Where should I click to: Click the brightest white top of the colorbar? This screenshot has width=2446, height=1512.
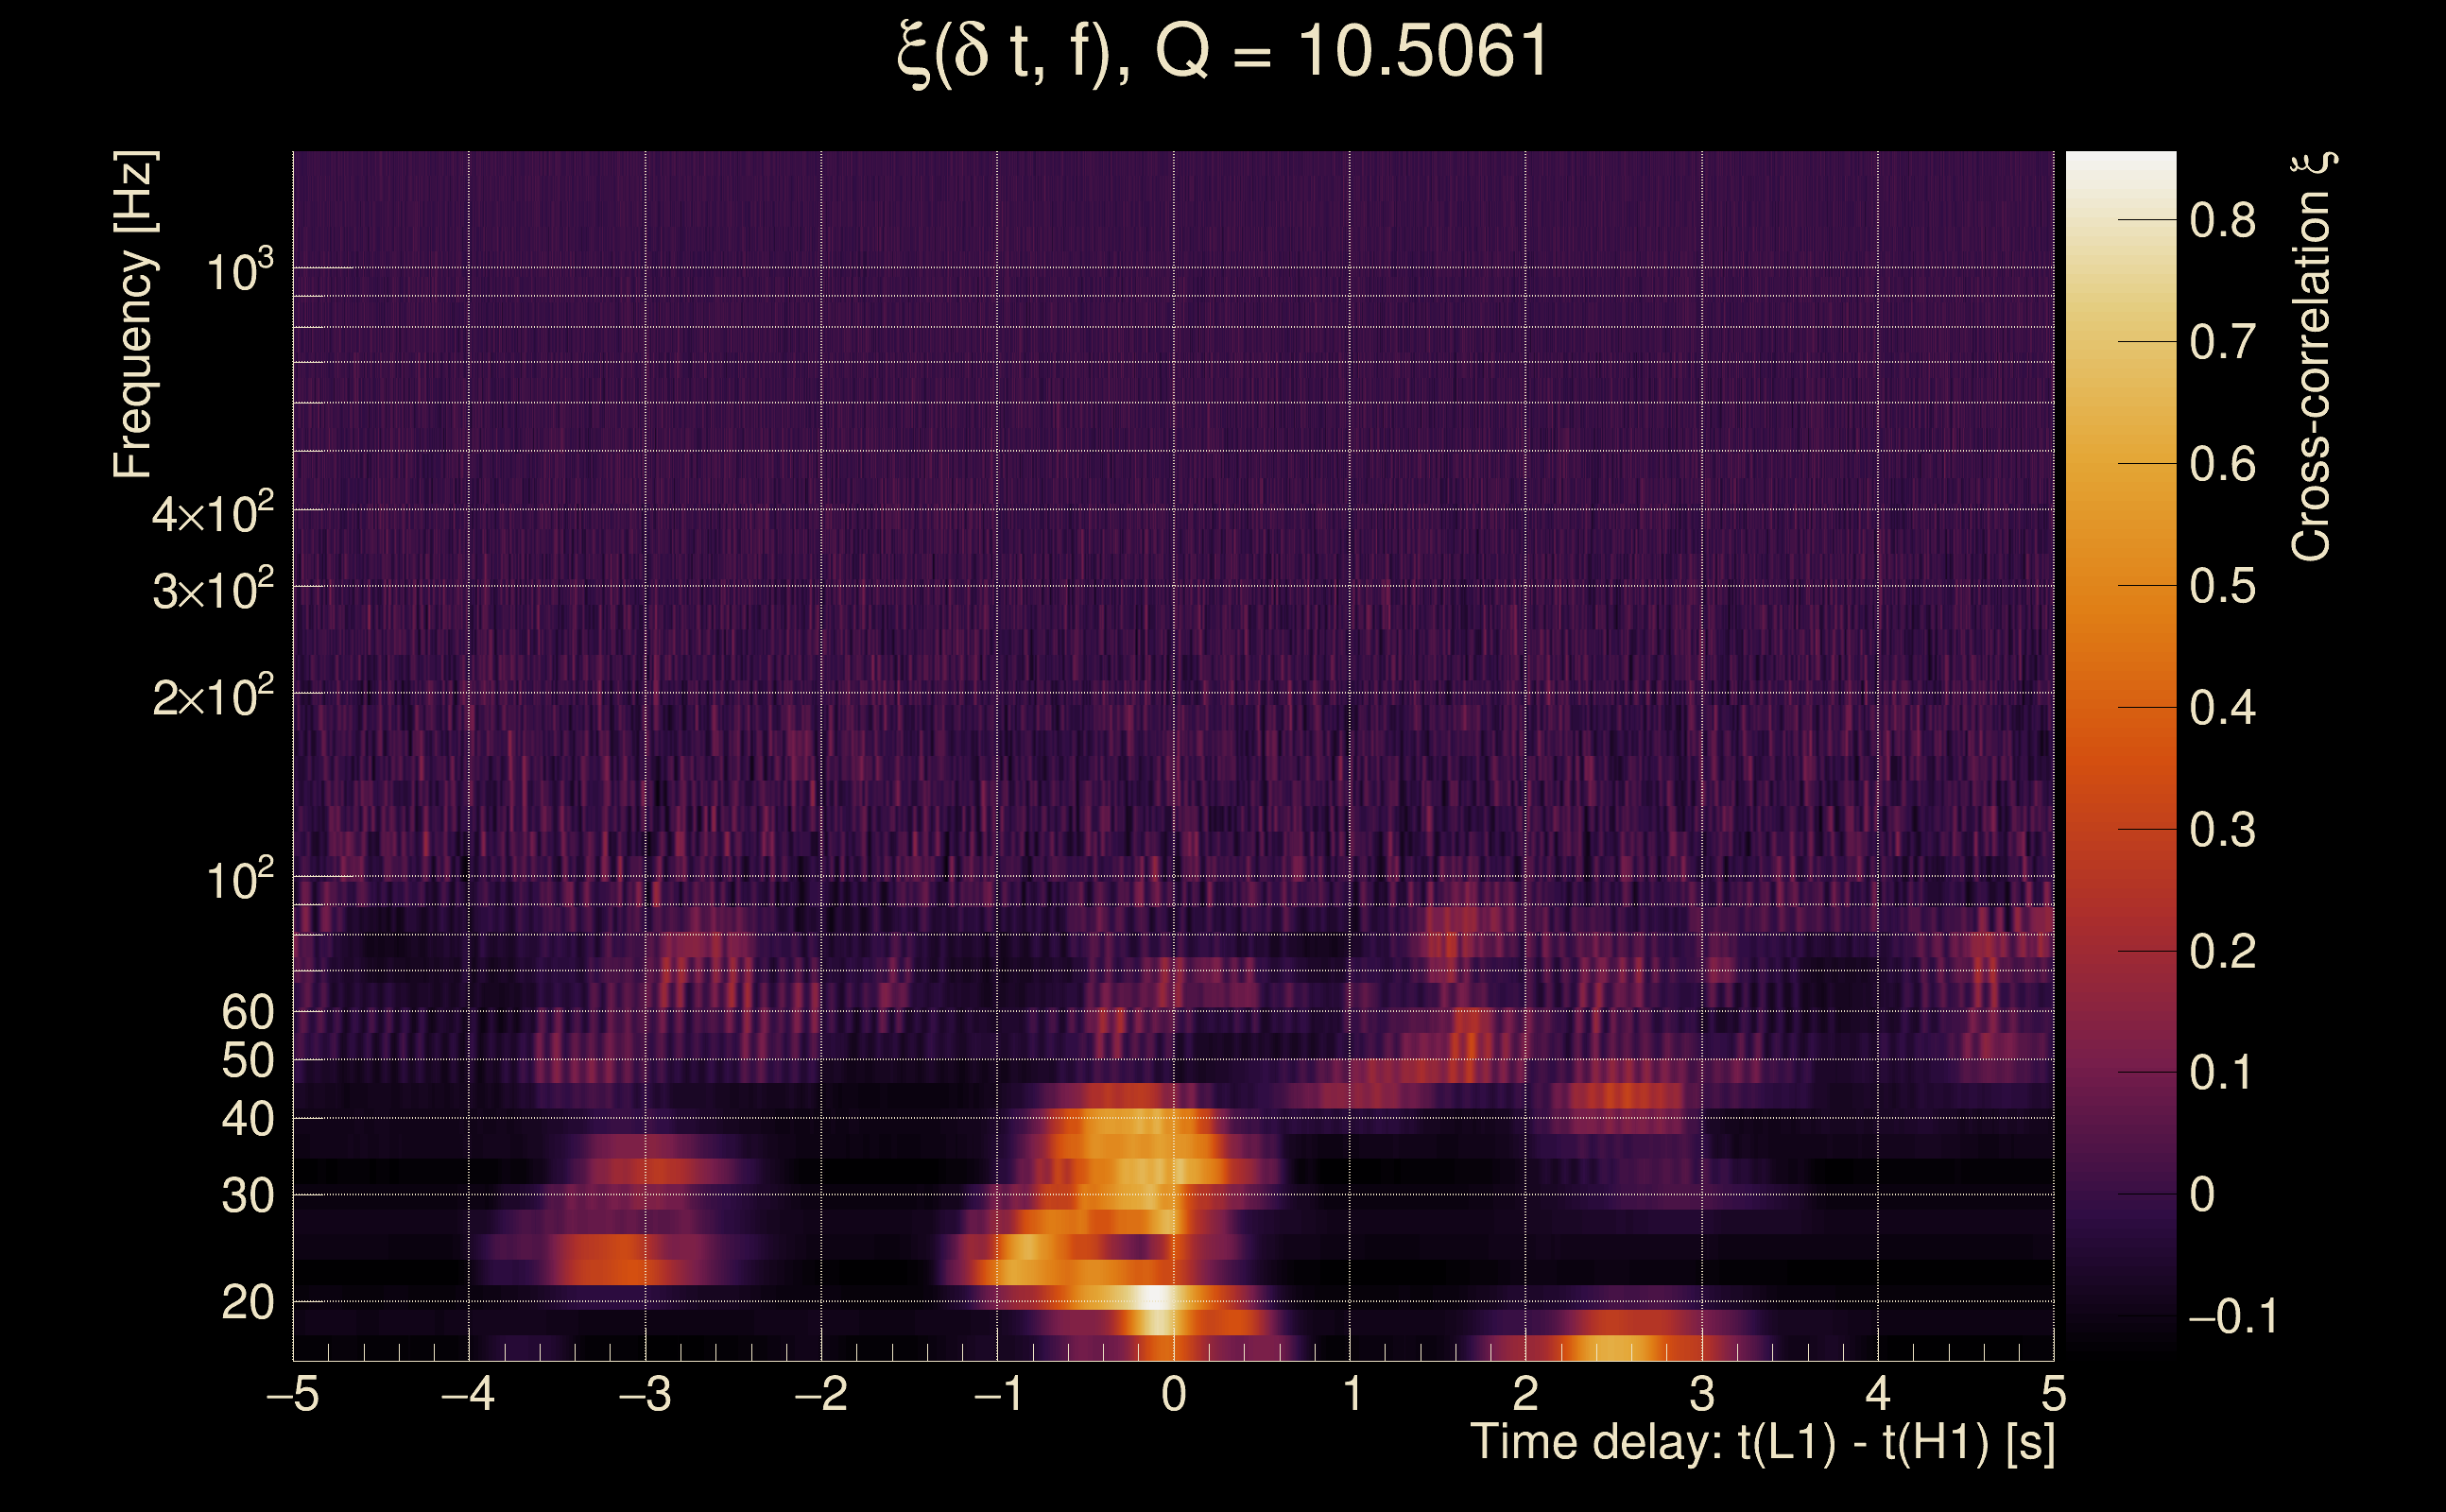point(2120,165)
